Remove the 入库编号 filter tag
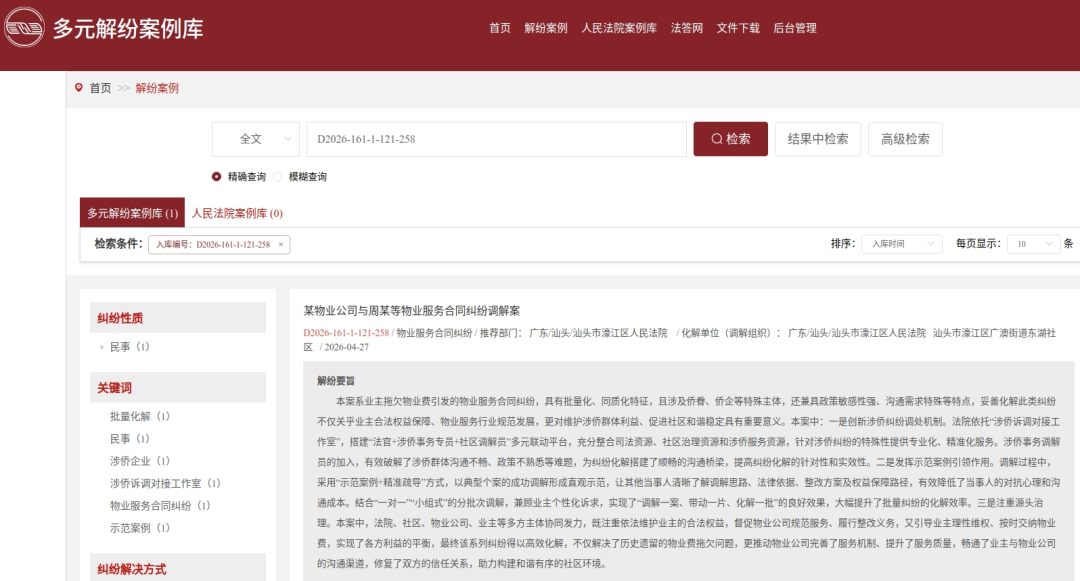The width and height of the screenshot is (1080, 581). coord(280,244)
